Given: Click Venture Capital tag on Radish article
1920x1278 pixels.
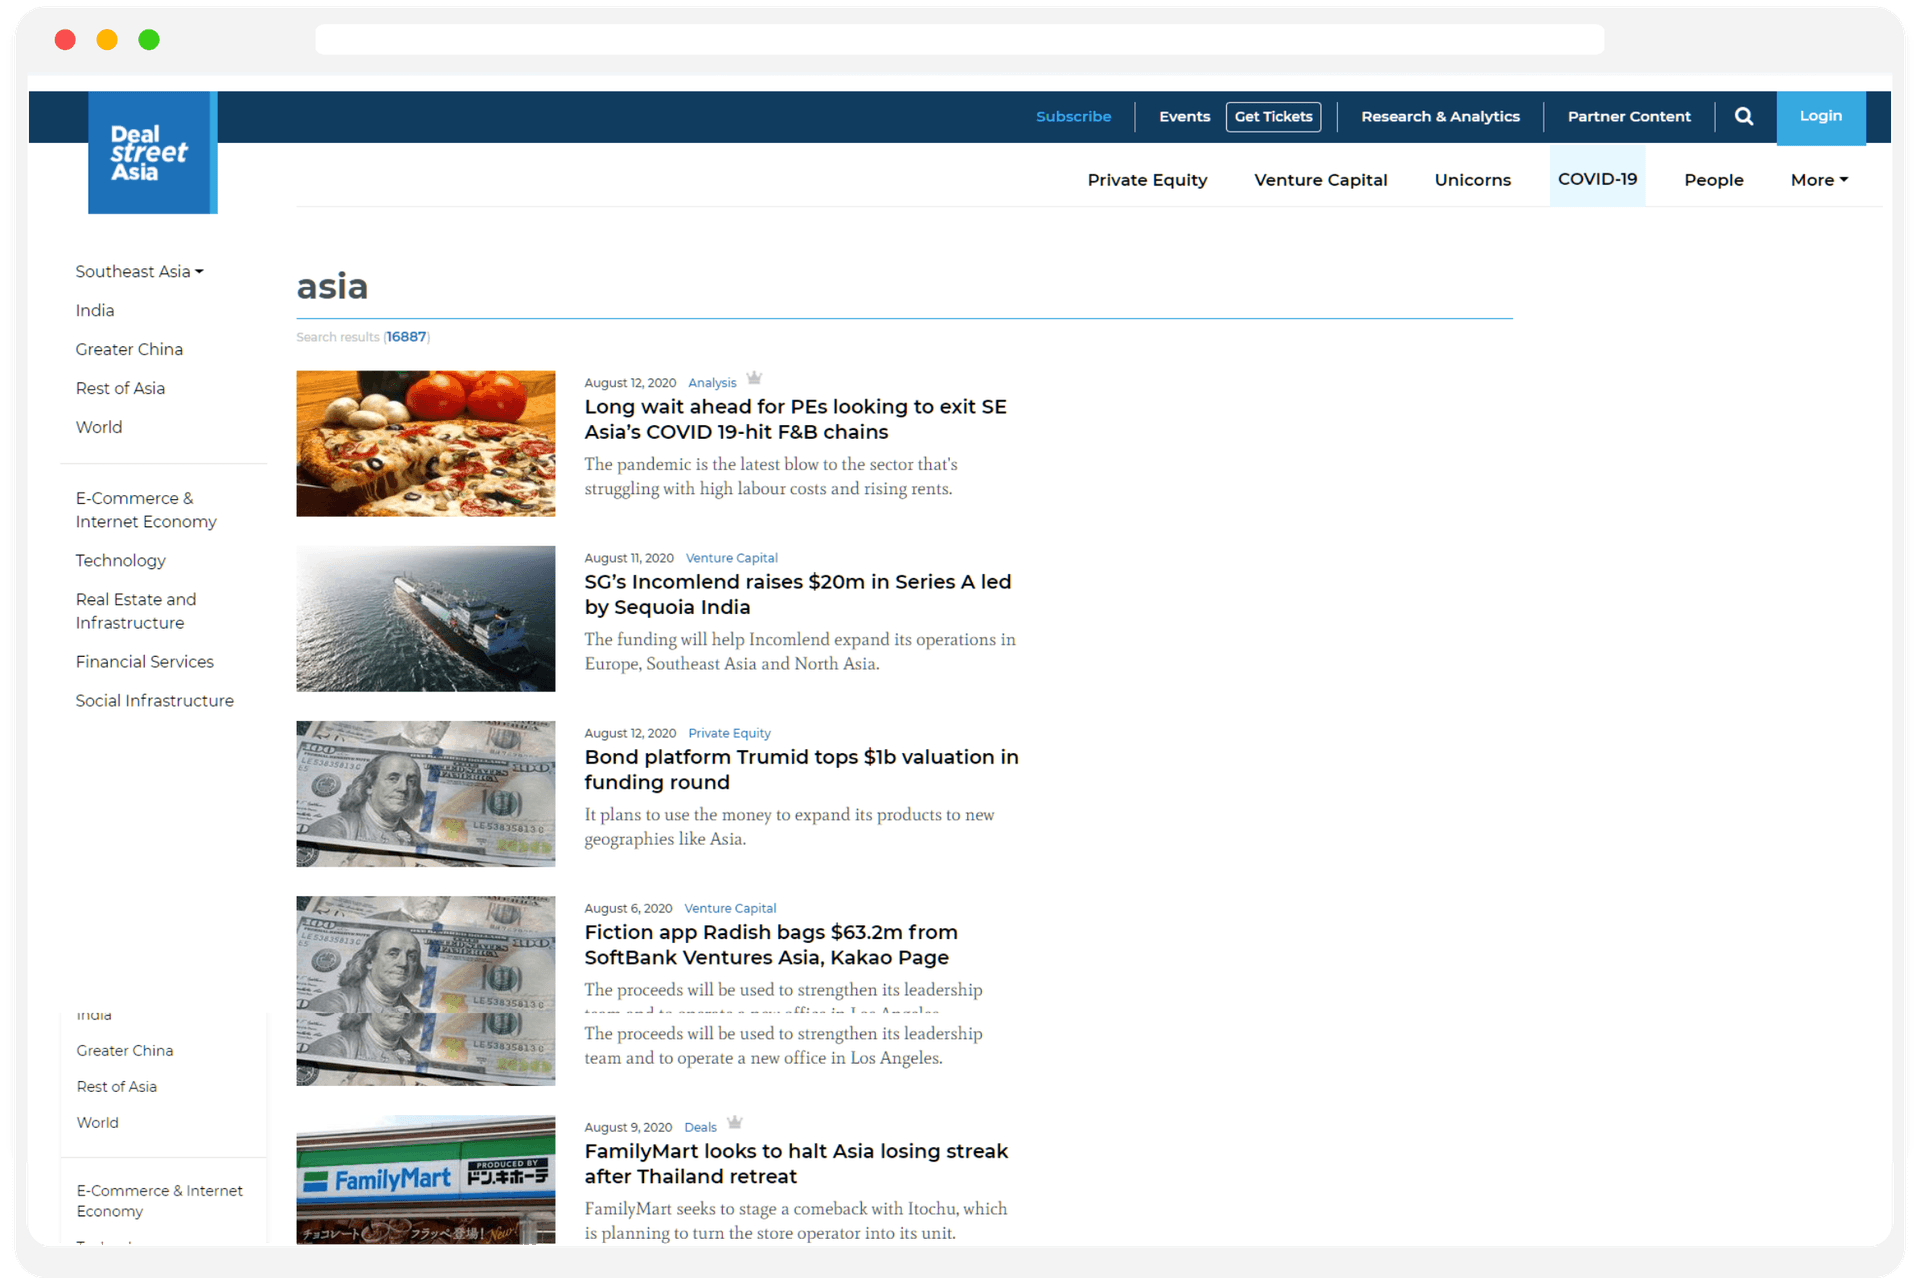Looking at the screenshot, I should tap(730, 908).
